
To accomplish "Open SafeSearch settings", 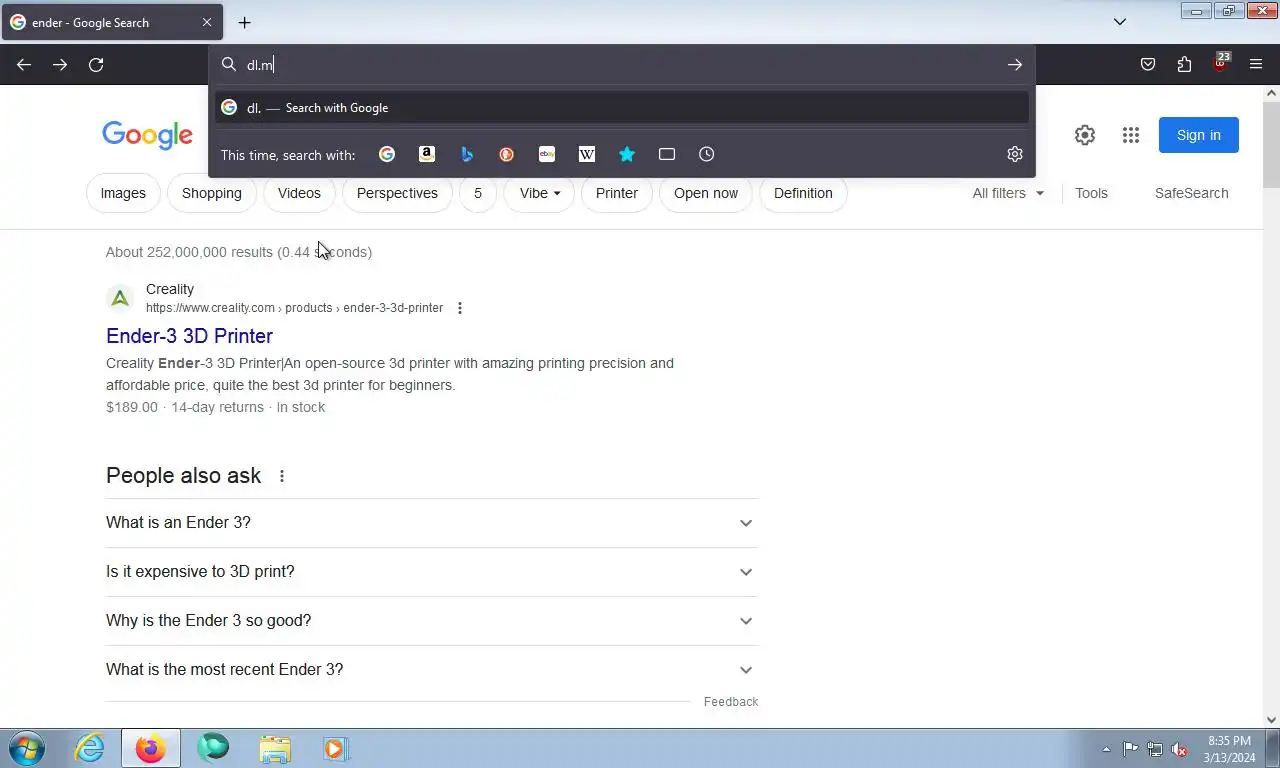I will pos(1191,193).
